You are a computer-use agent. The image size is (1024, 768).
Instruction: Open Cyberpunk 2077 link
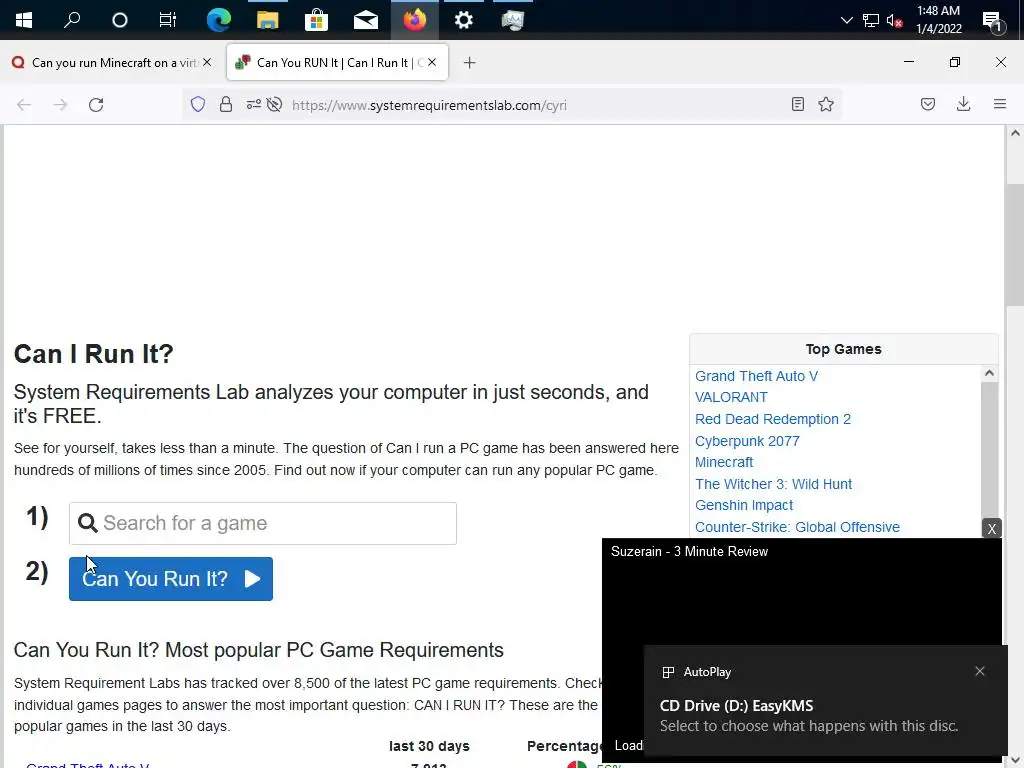(x=747, y=441)
